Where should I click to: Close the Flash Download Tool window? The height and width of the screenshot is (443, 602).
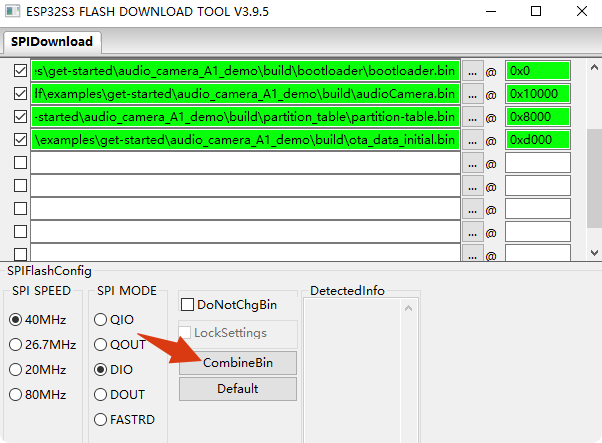[582, 12]
